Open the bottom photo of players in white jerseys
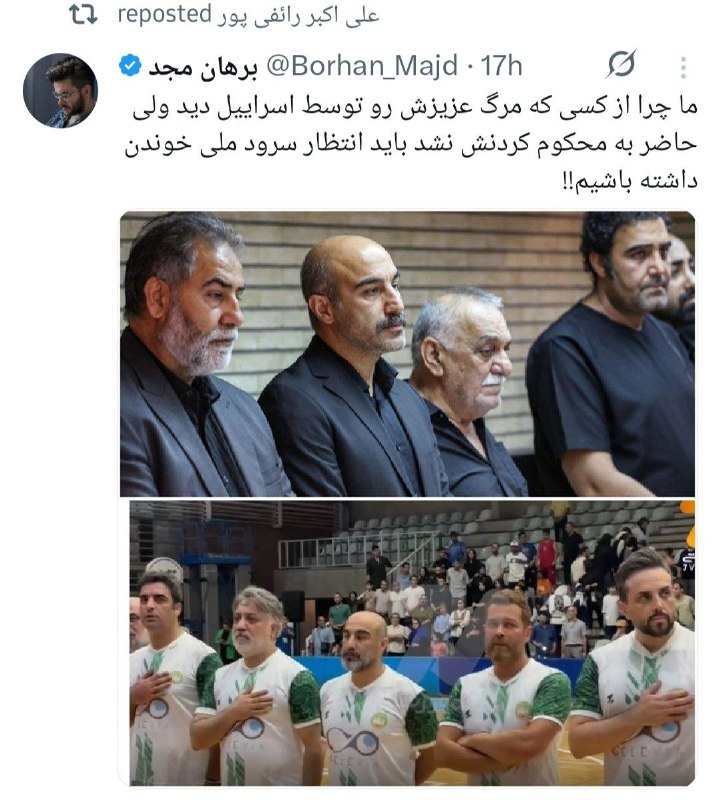The image size is (721, 800). (x=412, y=643)
